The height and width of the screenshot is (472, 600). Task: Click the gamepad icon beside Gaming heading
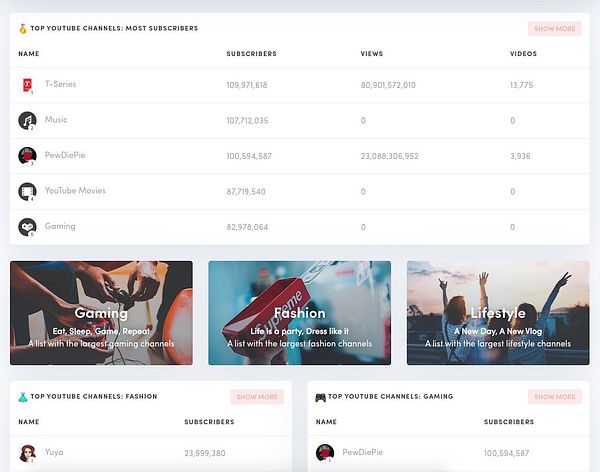320,397
